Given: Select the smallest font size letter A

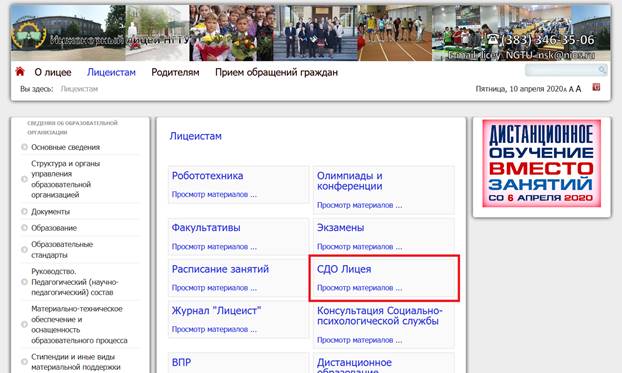Looking at the screenshot, I should tap(565, 90).
